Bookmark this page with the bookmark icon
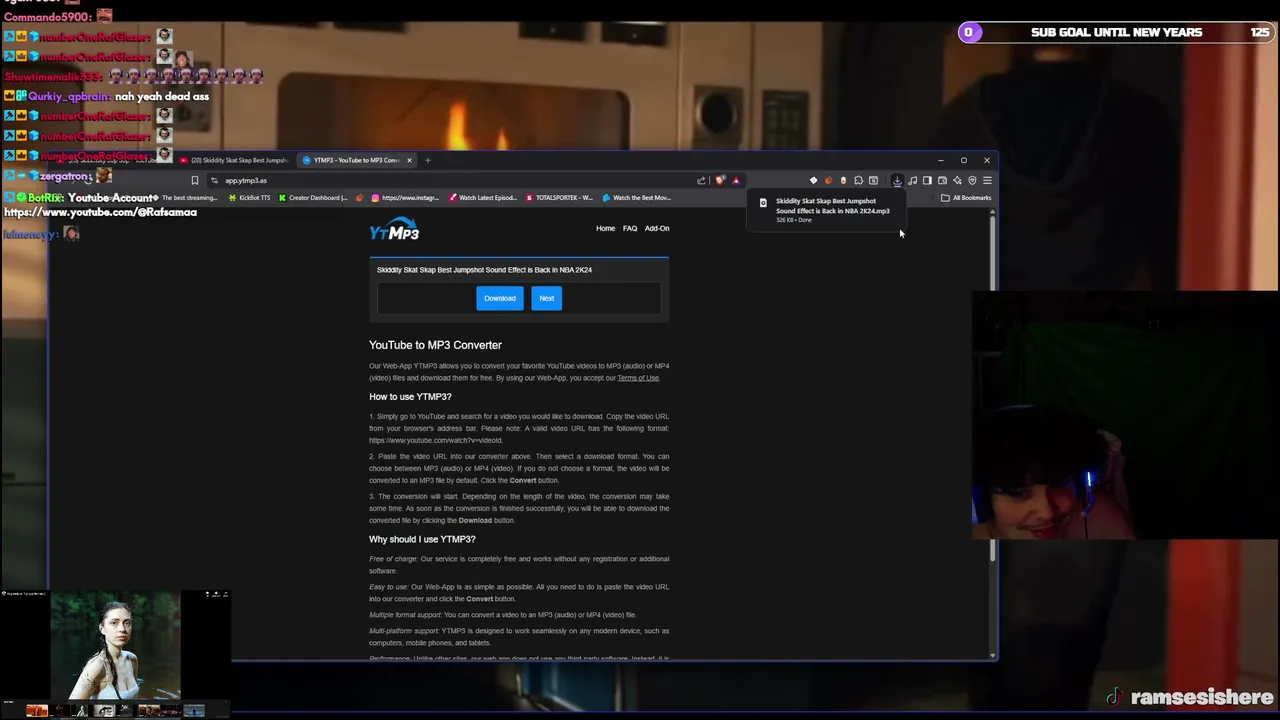The image size is (1280, 720). pos(195,181)
